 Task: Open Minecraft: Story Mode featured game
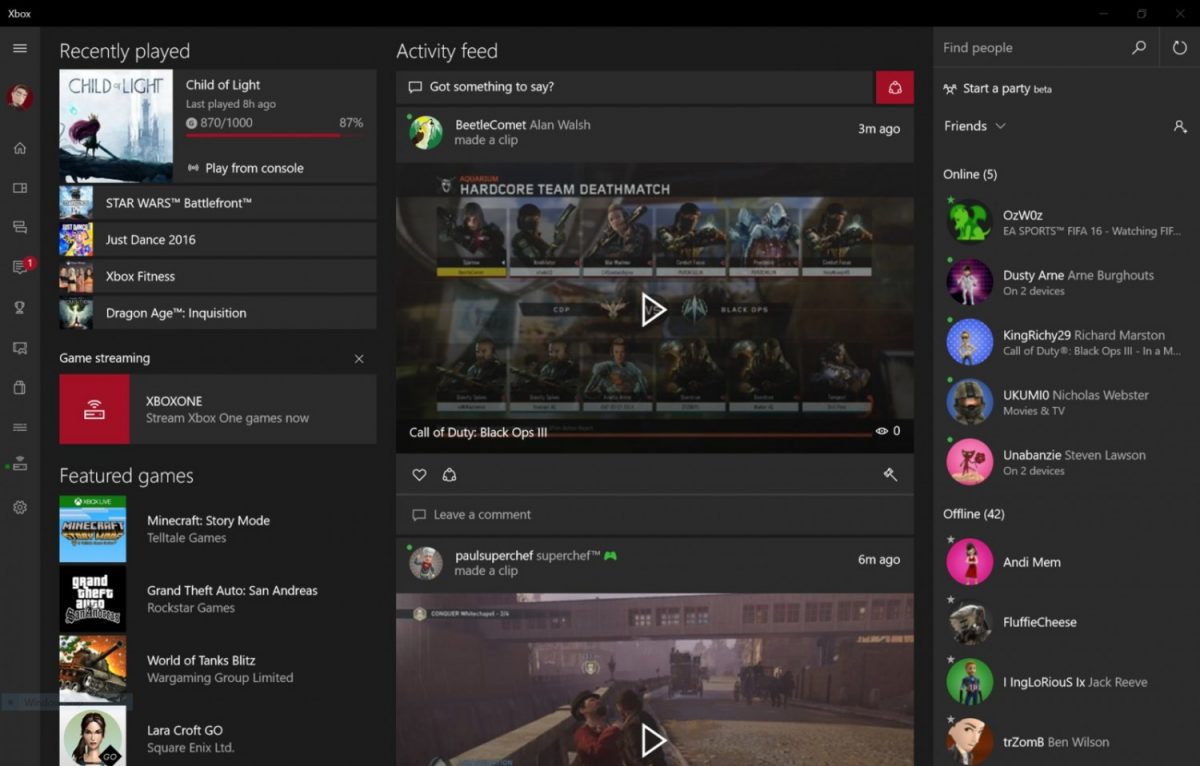(218, 529)
